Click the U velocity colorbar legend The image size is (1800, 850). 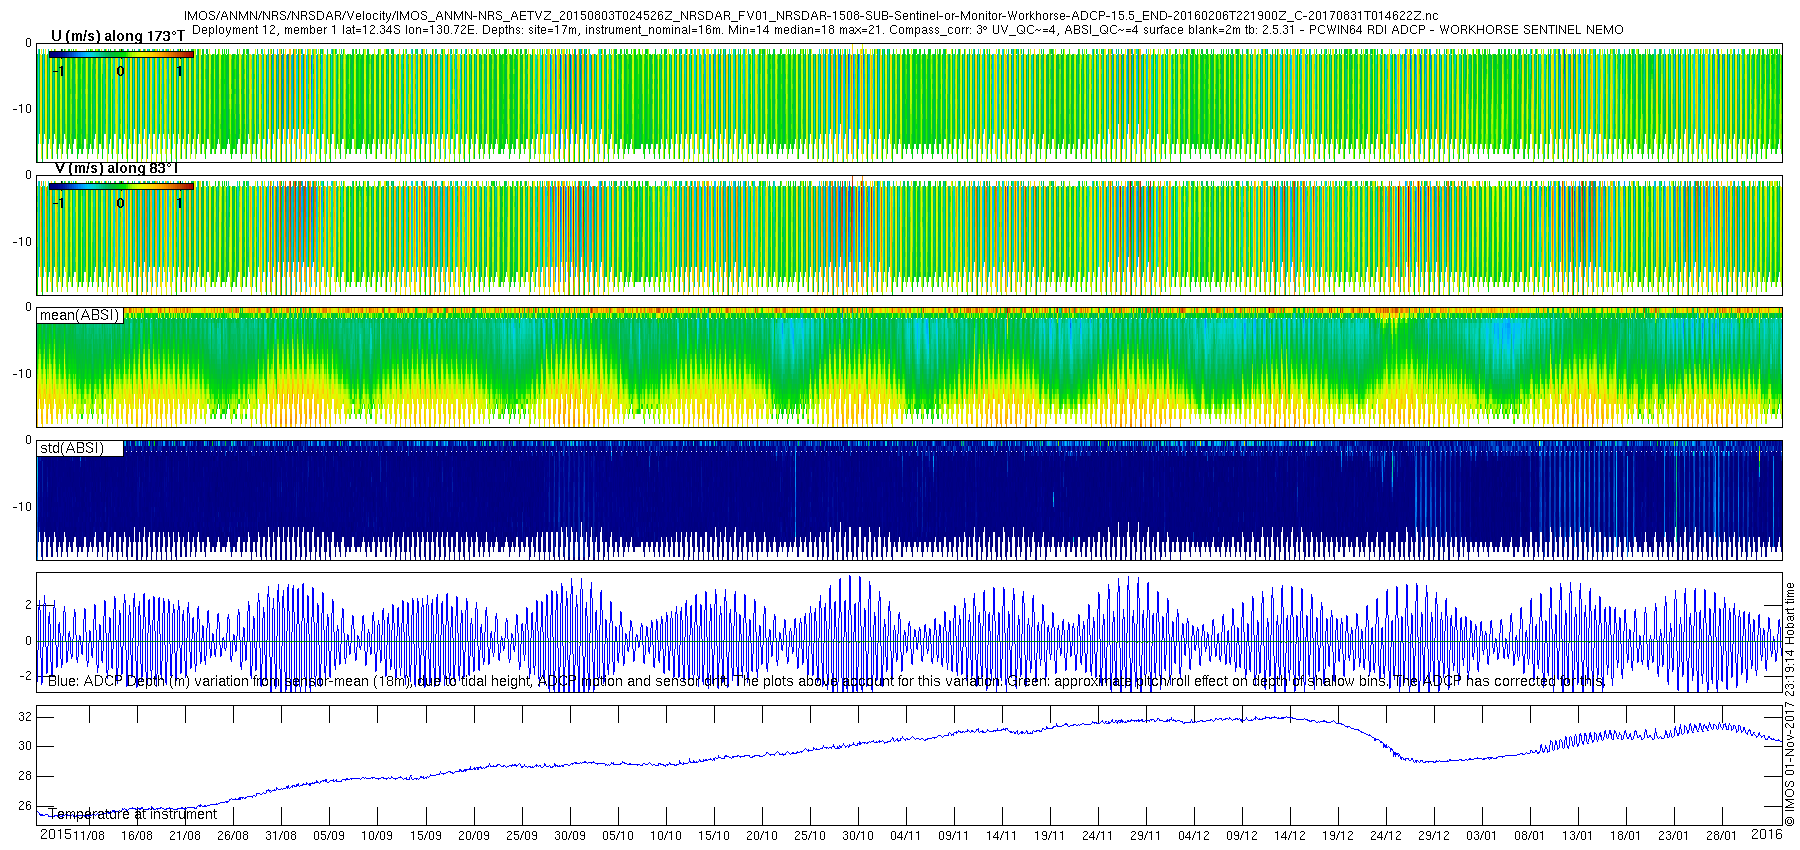tap(121, 54)
